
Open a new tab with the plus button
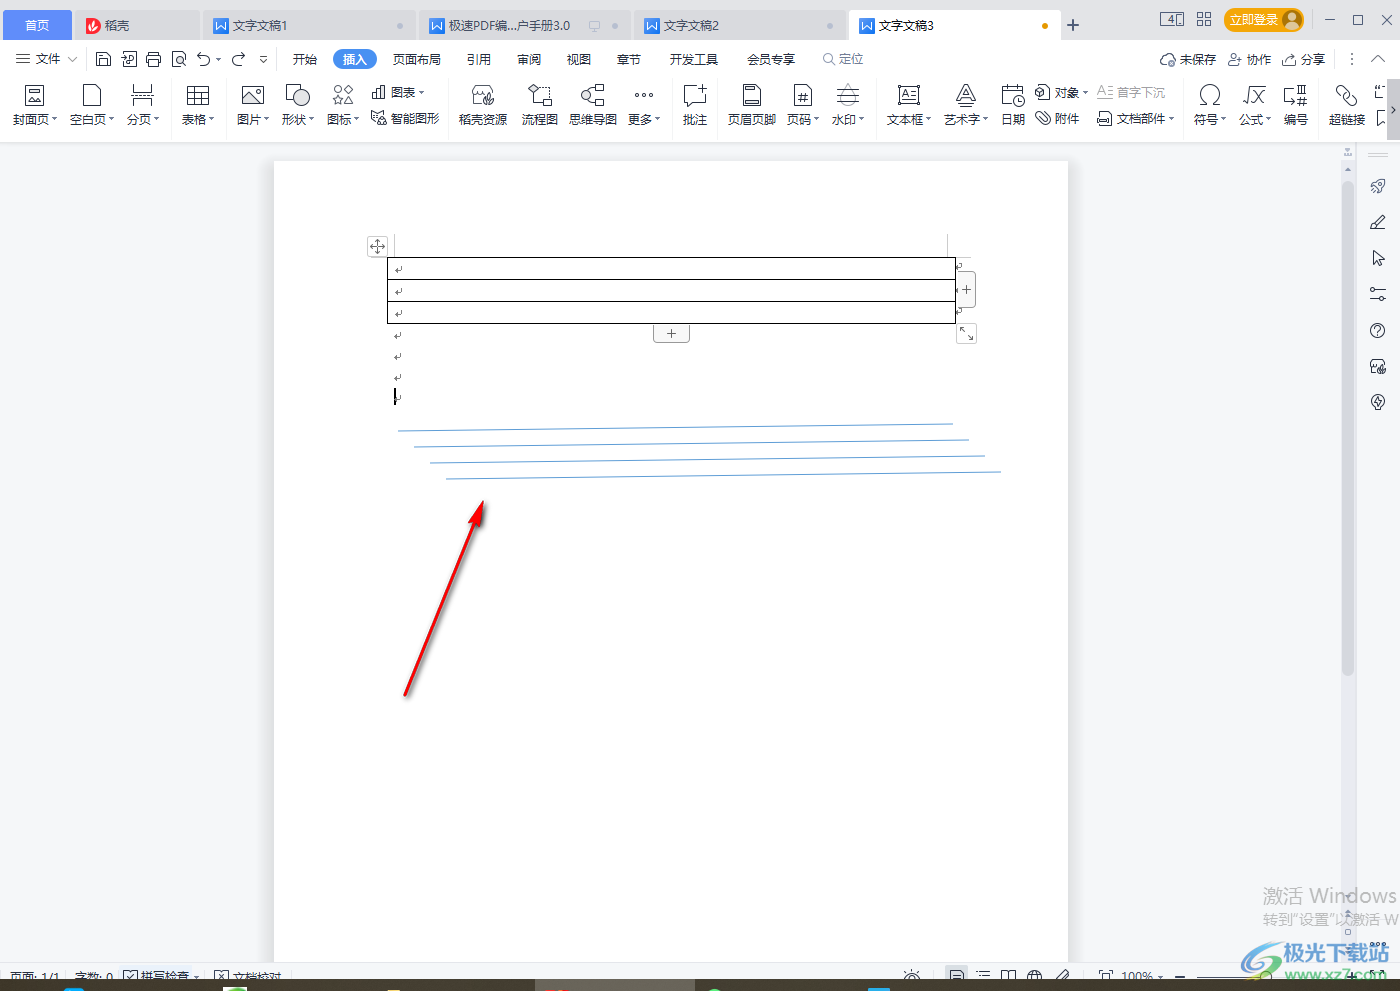(x=1073, y=25)
